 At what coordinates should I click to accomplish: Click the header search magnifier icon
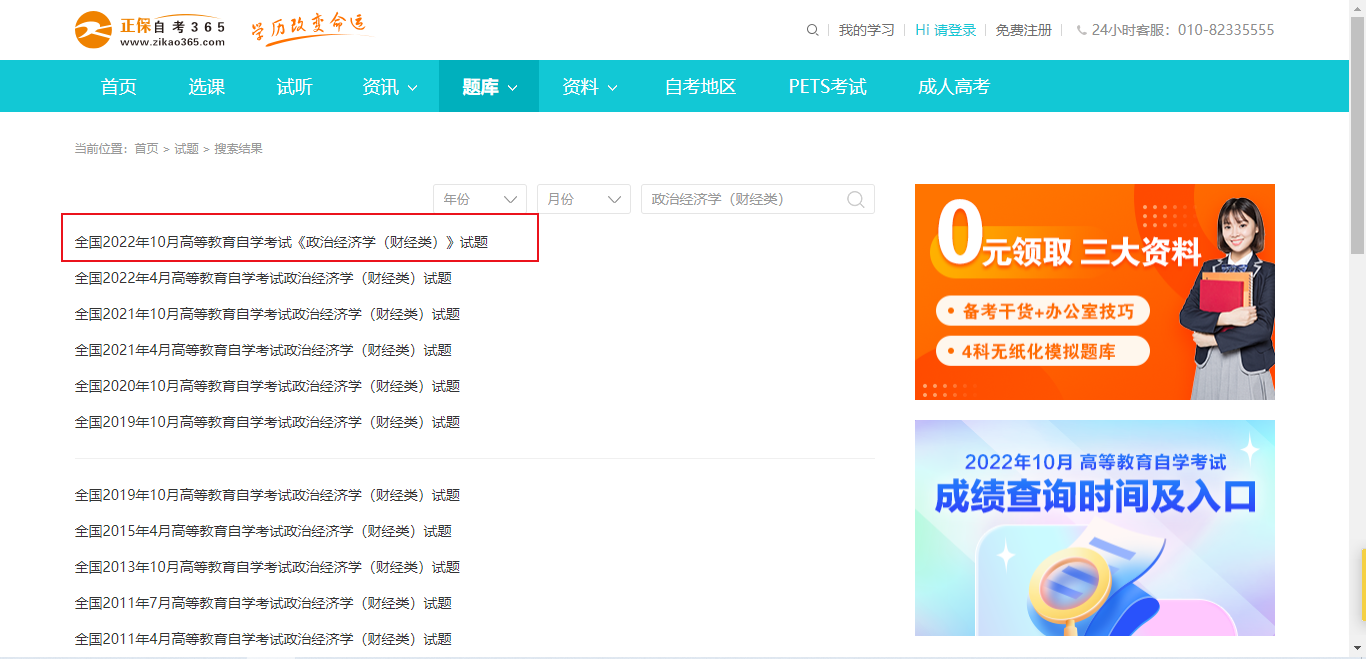[812, 30]
